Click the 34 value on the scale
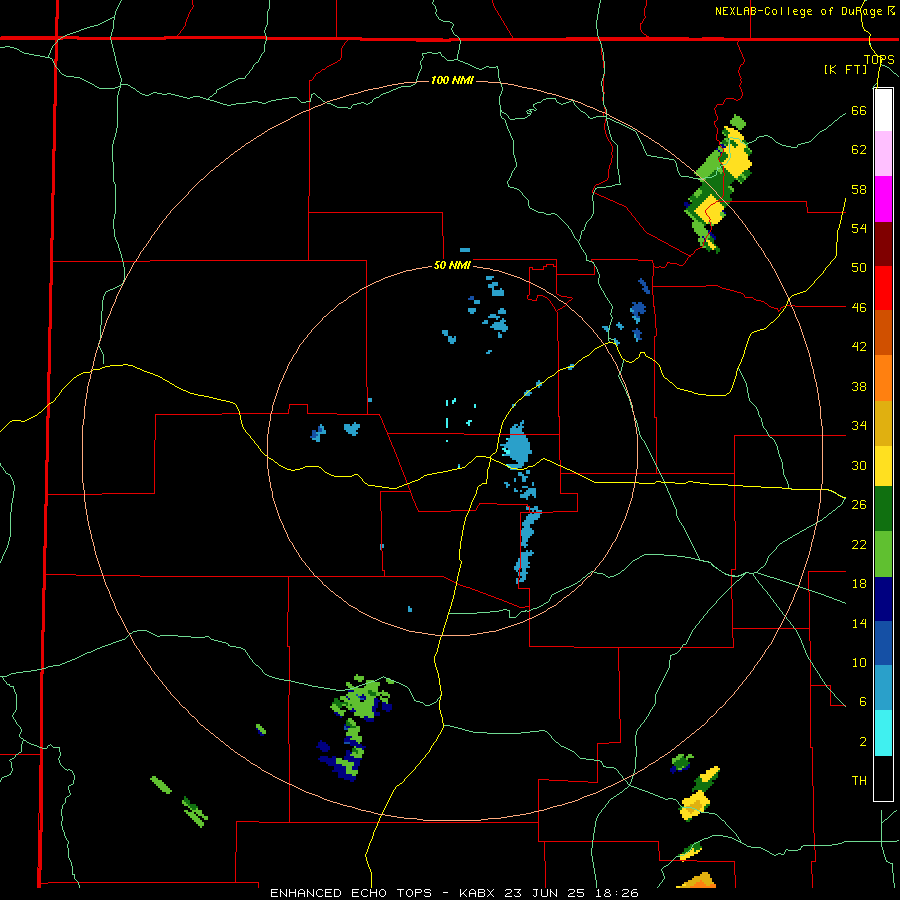Screen dimensions: 900x900 (859, 426)
